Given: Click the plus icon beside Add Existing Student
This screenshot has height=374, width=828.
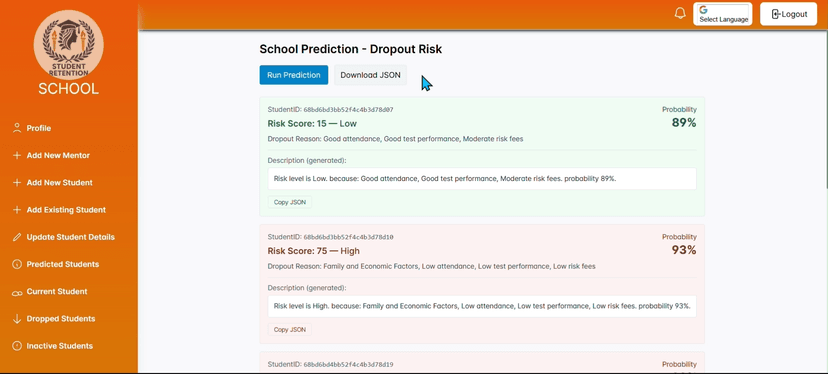Looking at the screenshot, I should [17, 210].
